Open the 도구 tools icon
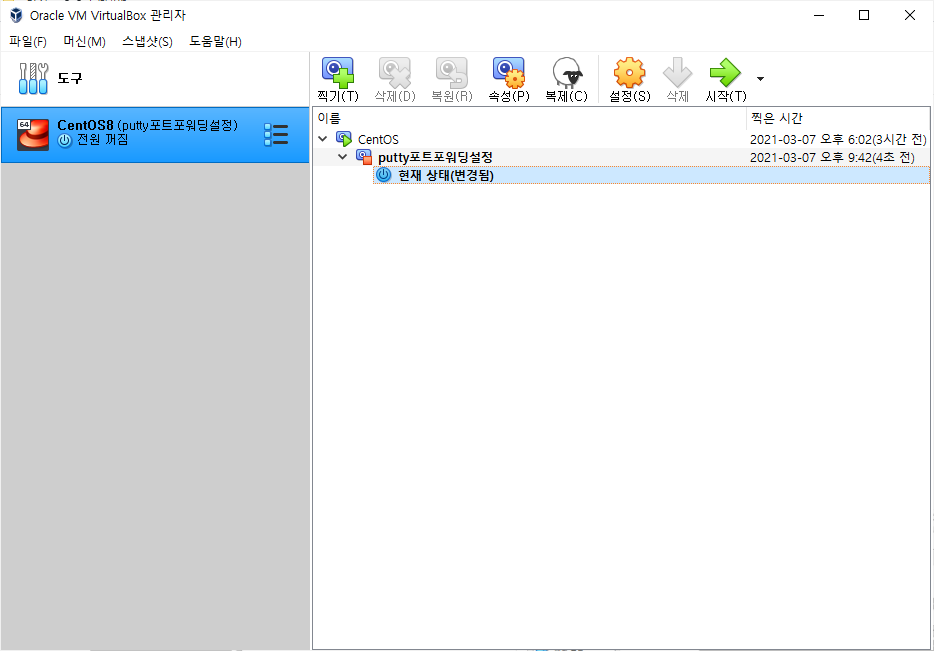The width and height of the screenshot is (934, 651). pyautogui.click(x=33, y=79)
